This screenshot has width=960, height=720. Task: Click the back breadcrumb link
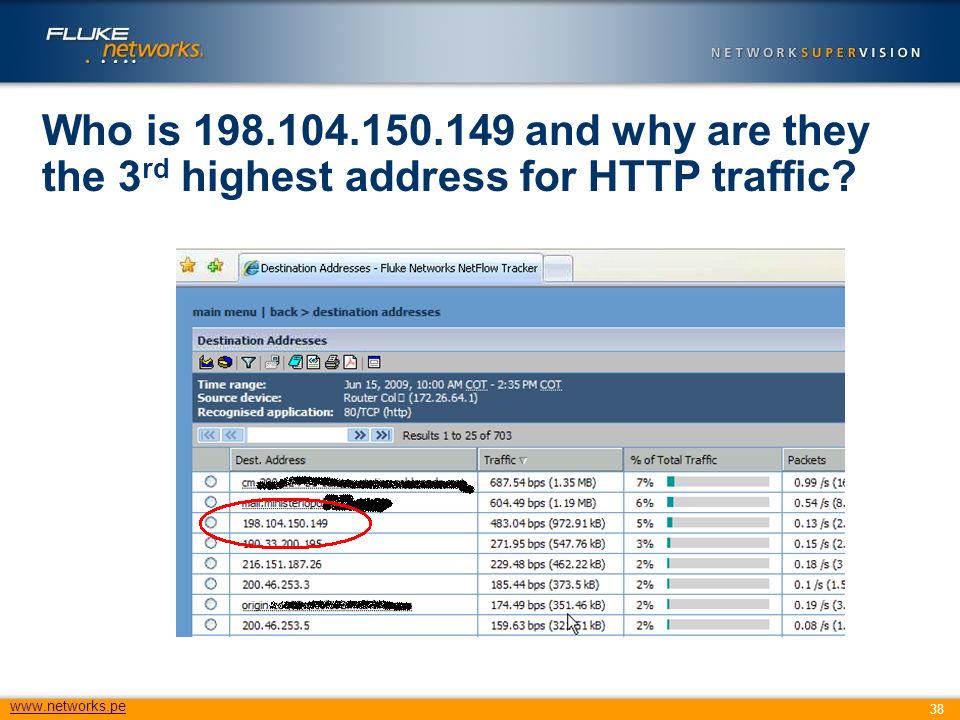[x=283, y=312]
